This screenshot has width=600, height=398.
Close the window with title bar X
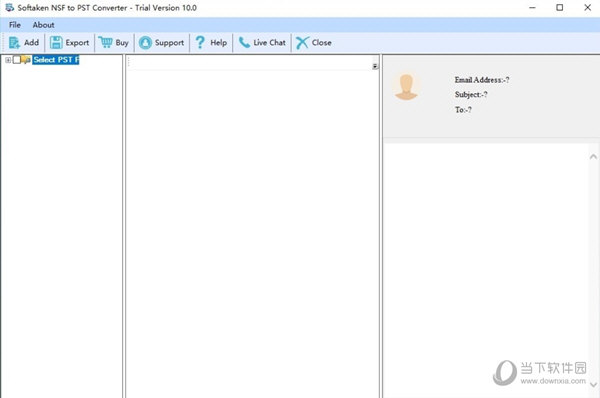tap(588, 7)
